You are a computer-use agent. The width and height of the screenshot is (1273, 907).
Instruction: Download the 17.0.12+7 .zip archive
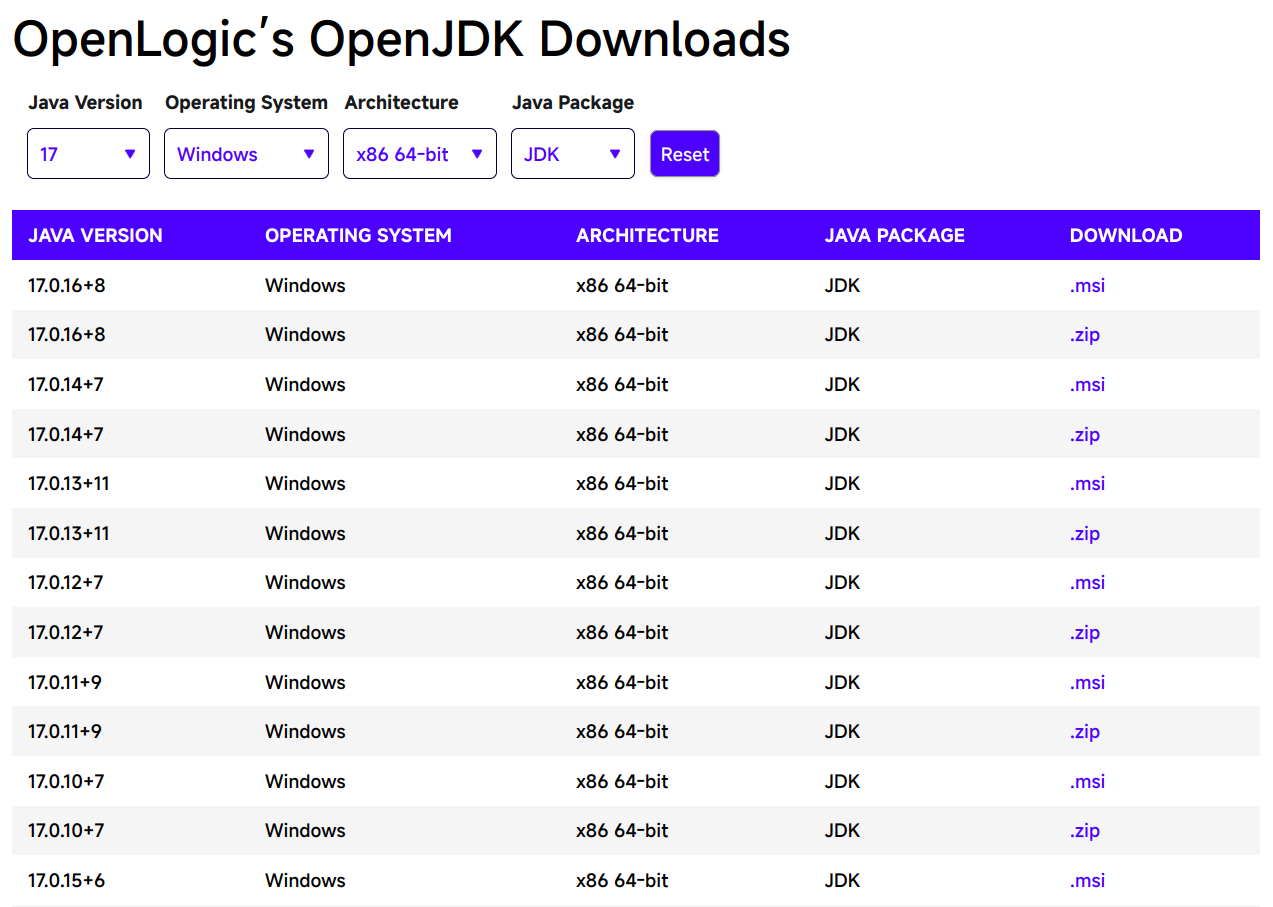pyautogui.click(x=1085, y=633)
